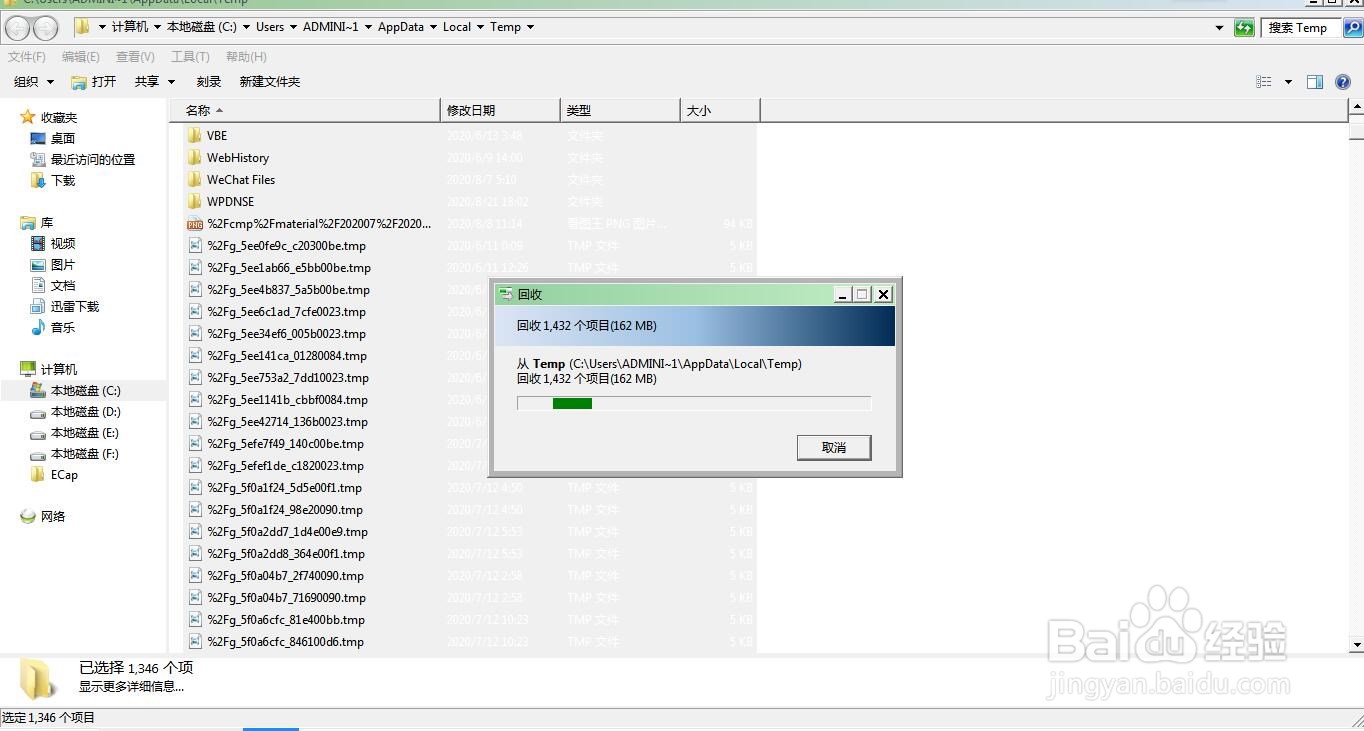The height and width of the screenshot is (731, 1364).
Task: Click 刻录 burn toolbar button
Action: (x=209, y=82)
